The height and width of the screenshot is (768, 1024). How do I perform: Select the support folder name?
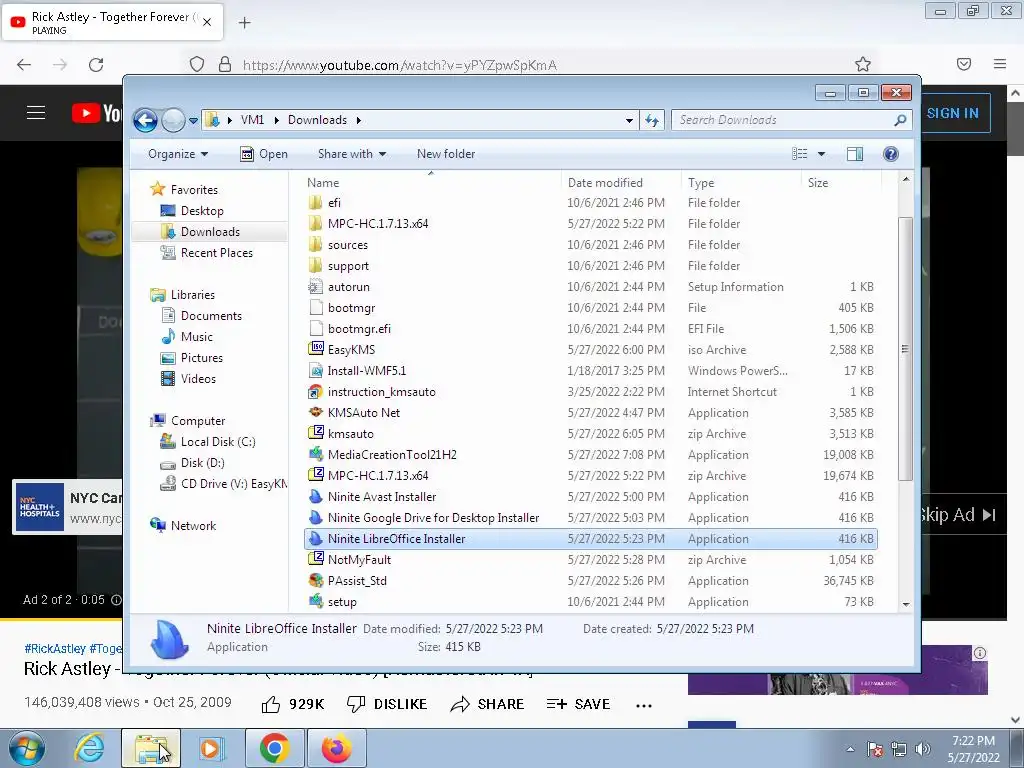348,266
